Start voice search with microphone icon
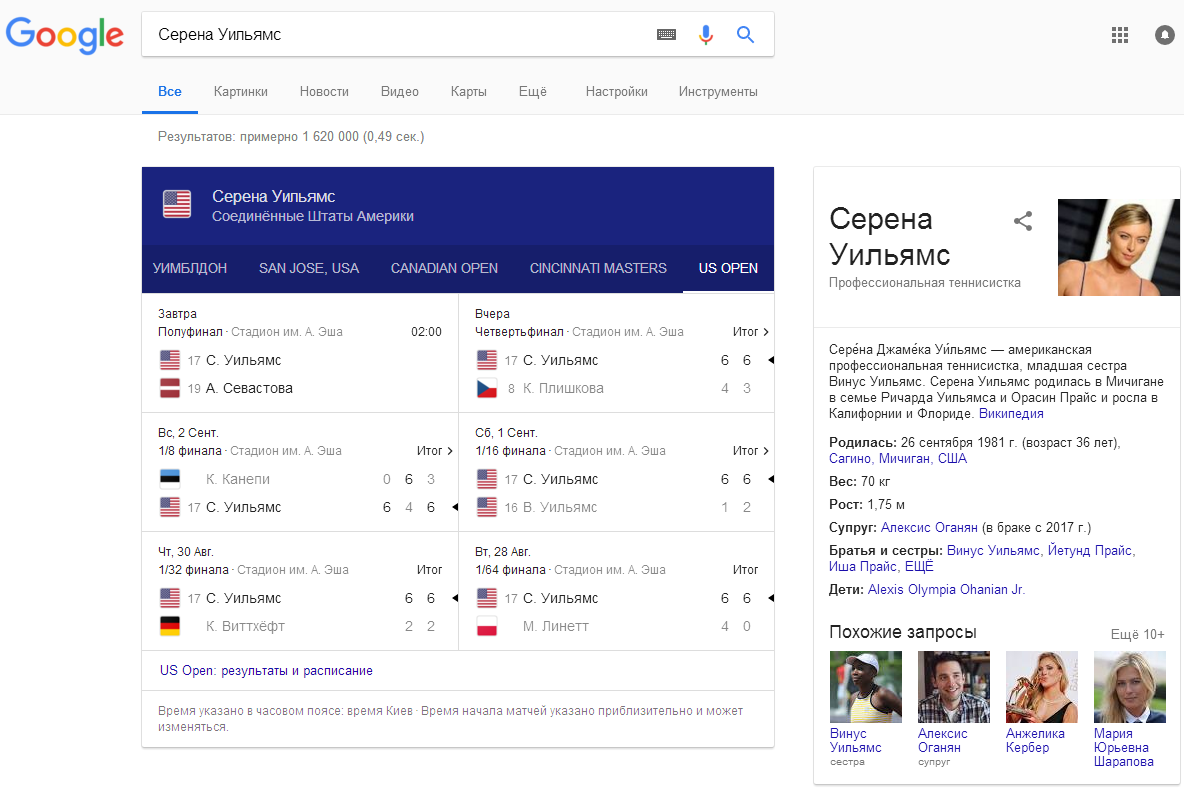The height and width of the screenshot is (789, 1184). pyautogui.click(x=705, y=35)
